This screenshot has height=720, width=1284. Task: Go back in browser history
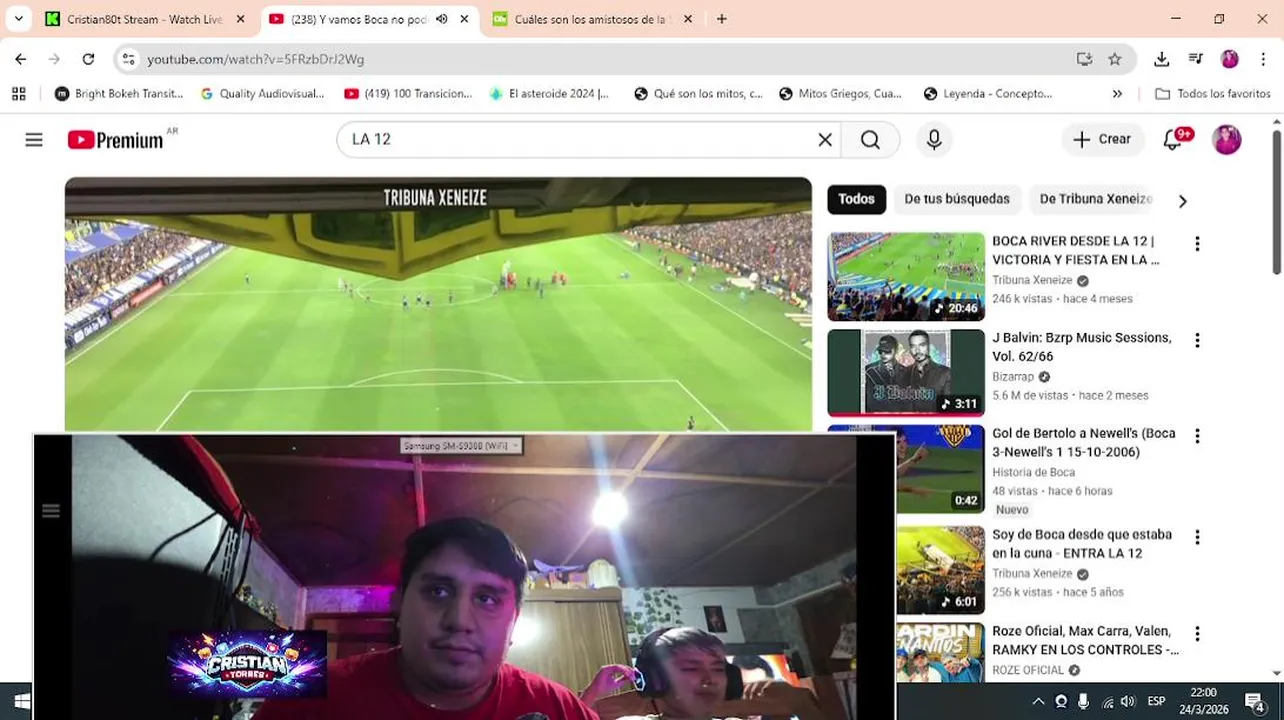[x=21, y=59]
